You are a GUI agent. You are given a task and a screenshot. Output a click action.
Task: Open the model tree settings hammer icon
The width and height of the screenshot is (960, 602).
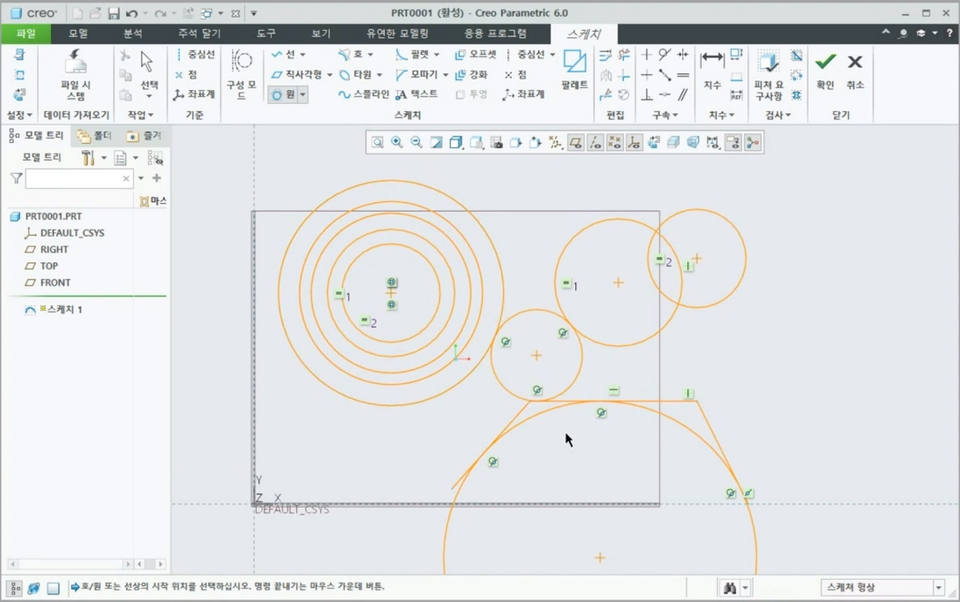coord(88,158)
